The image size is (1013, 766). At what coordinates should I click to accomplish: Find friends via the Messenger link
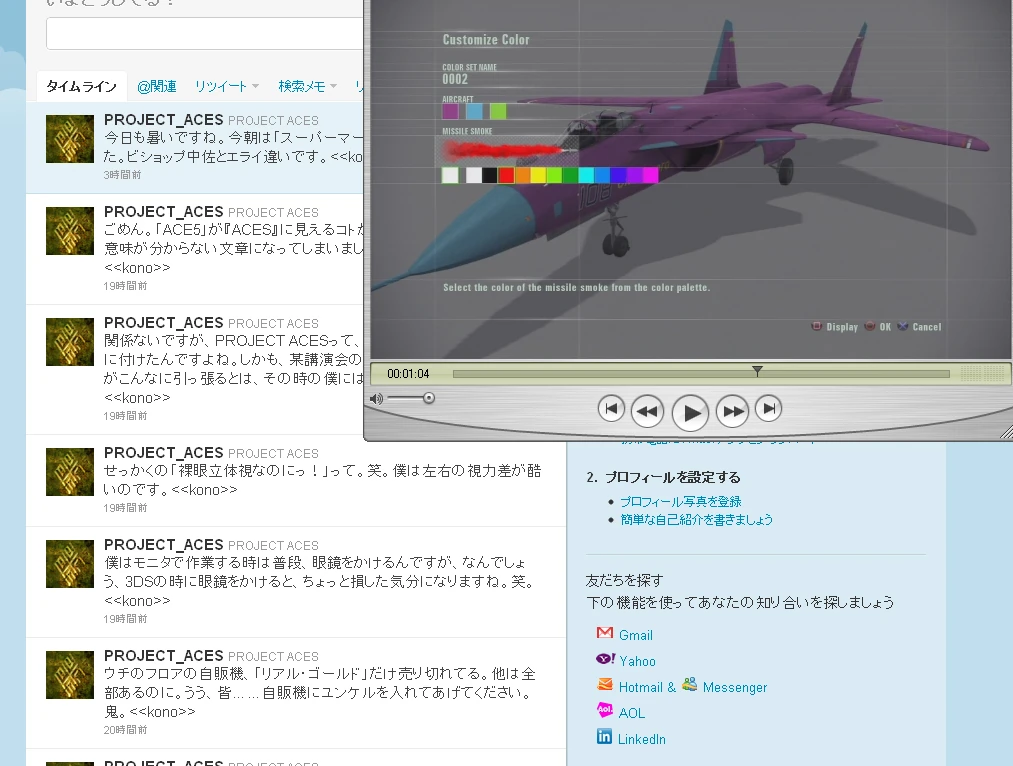click(735, 687)
